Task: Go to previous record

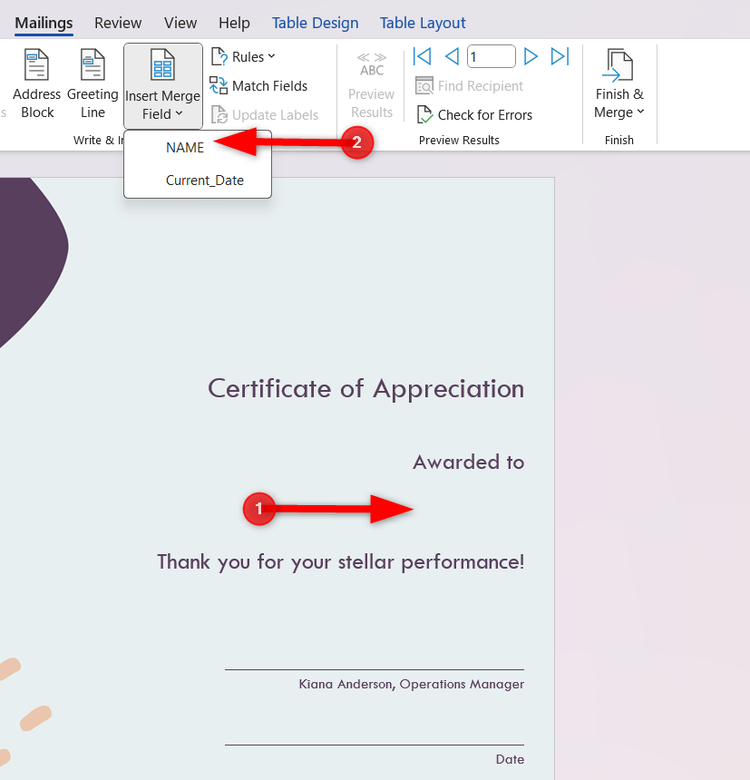Action: 452,56
